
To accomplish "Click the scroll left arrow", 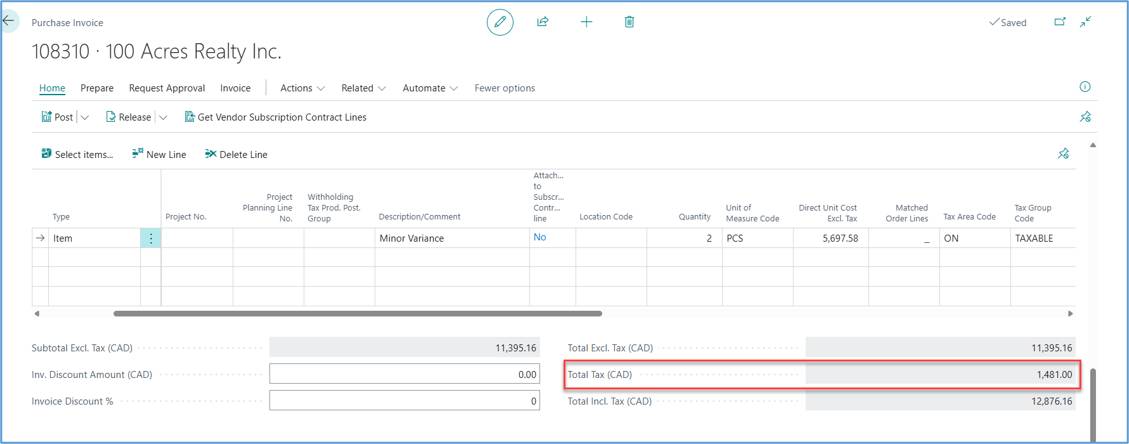I will [x=37, y=314].
